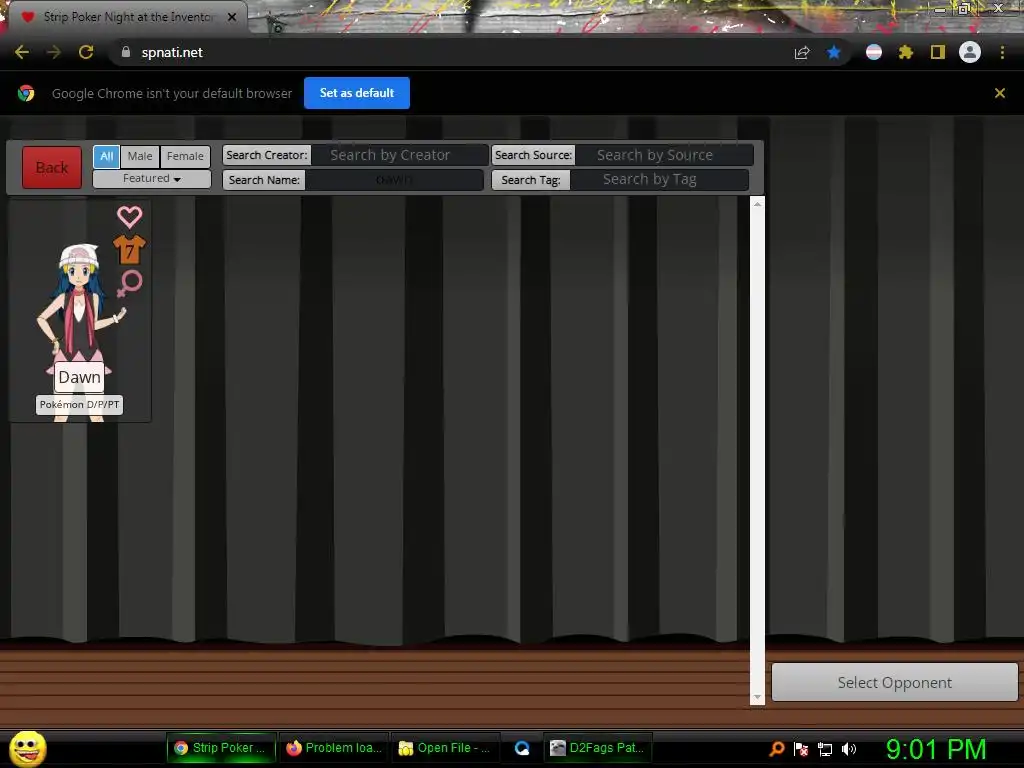Click the Select Opponent button

pos(895,682)
